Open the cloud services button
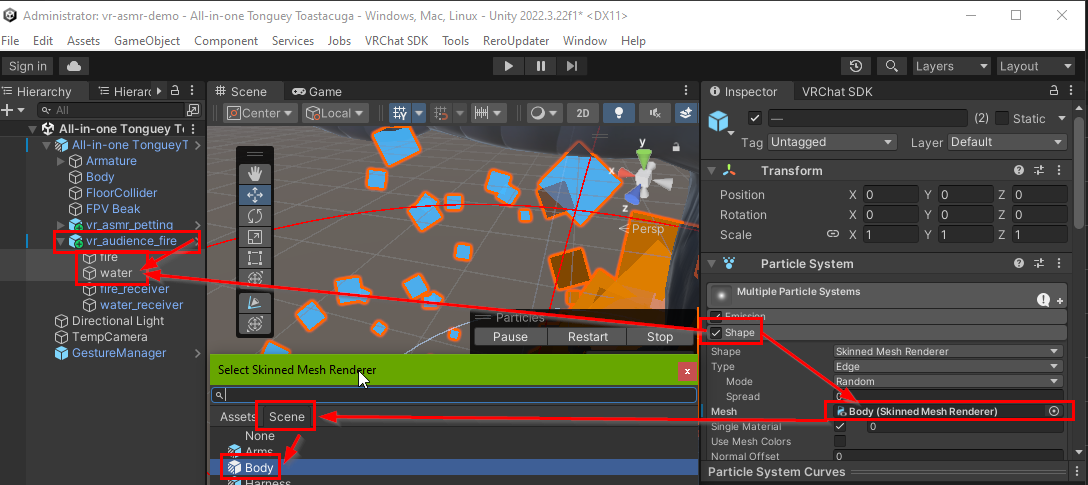This screenshot has height=485, width=1088. 74,66
